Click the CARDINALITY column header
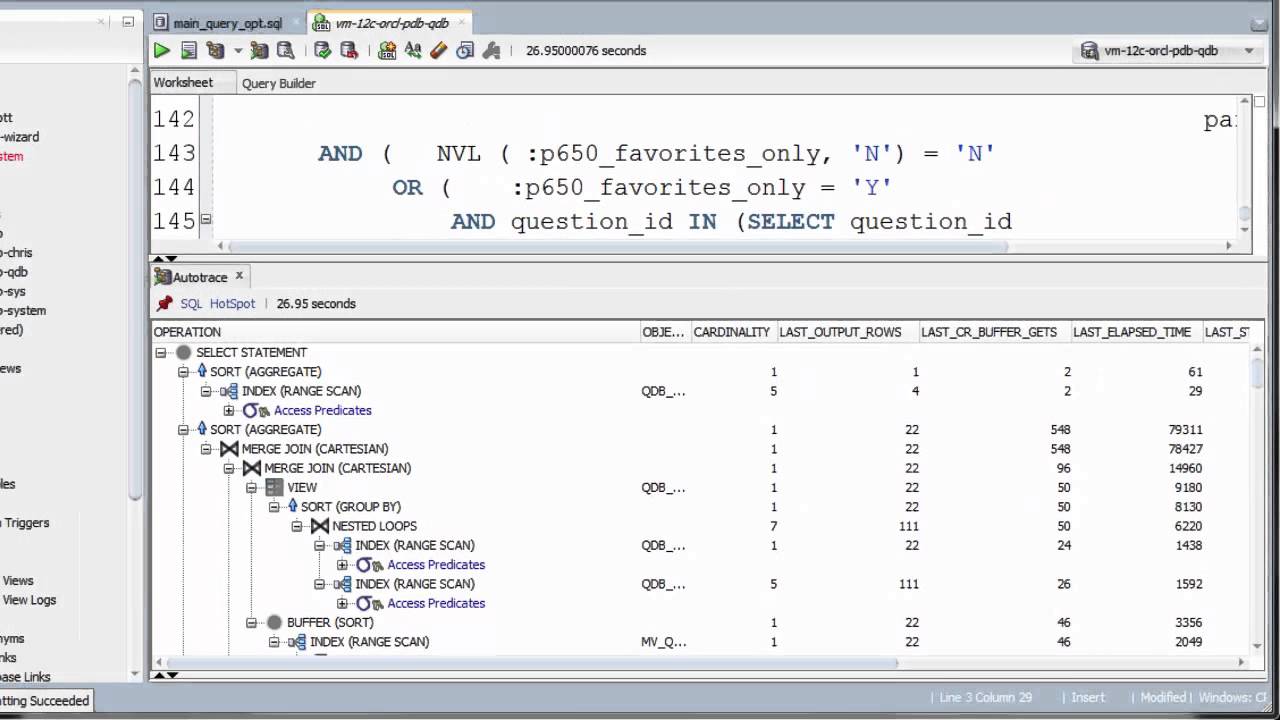The image size is (1280, 720). pyautogui.click(x=732, y=332)
